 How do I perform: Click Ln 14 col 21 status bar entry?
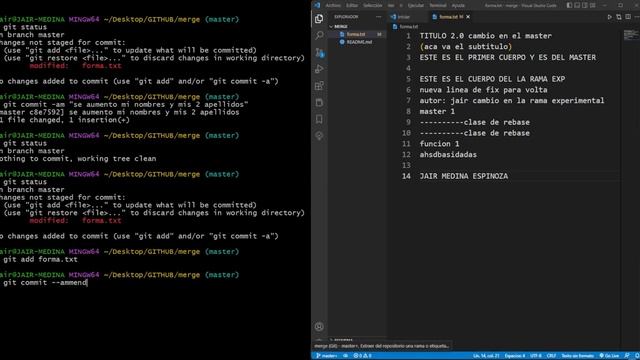[x=486, y=356]
